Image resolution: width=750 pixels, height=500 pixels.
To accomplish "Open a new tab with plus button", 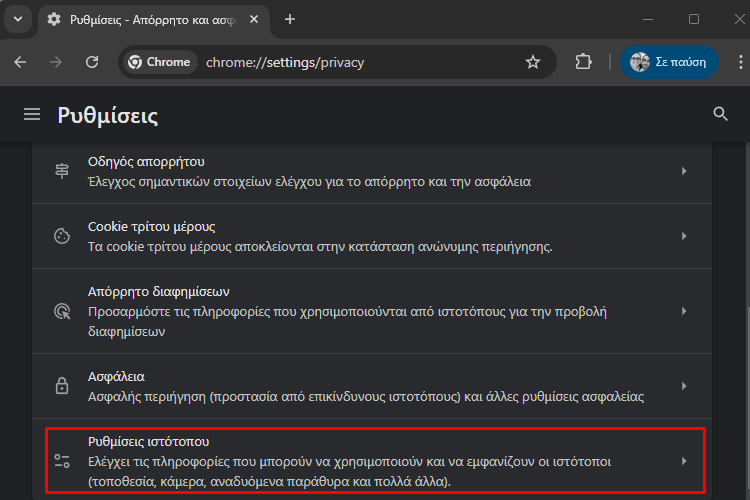I will tap(290, 19).
